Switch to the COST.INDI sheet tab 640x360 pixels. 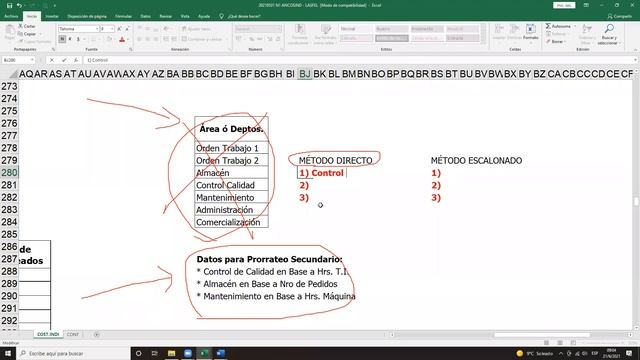tap(48, 334)
